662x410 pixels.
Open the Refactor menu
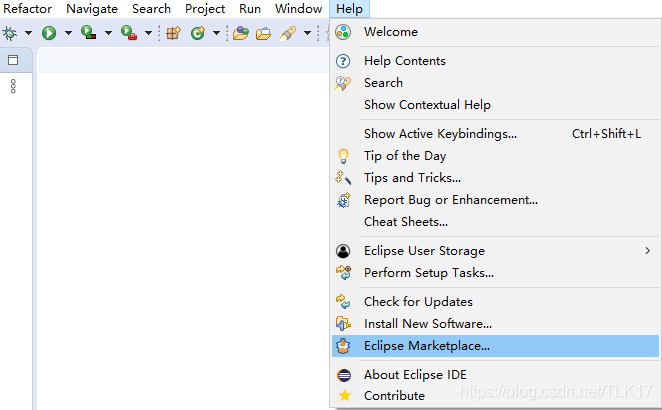pos(27,9)
